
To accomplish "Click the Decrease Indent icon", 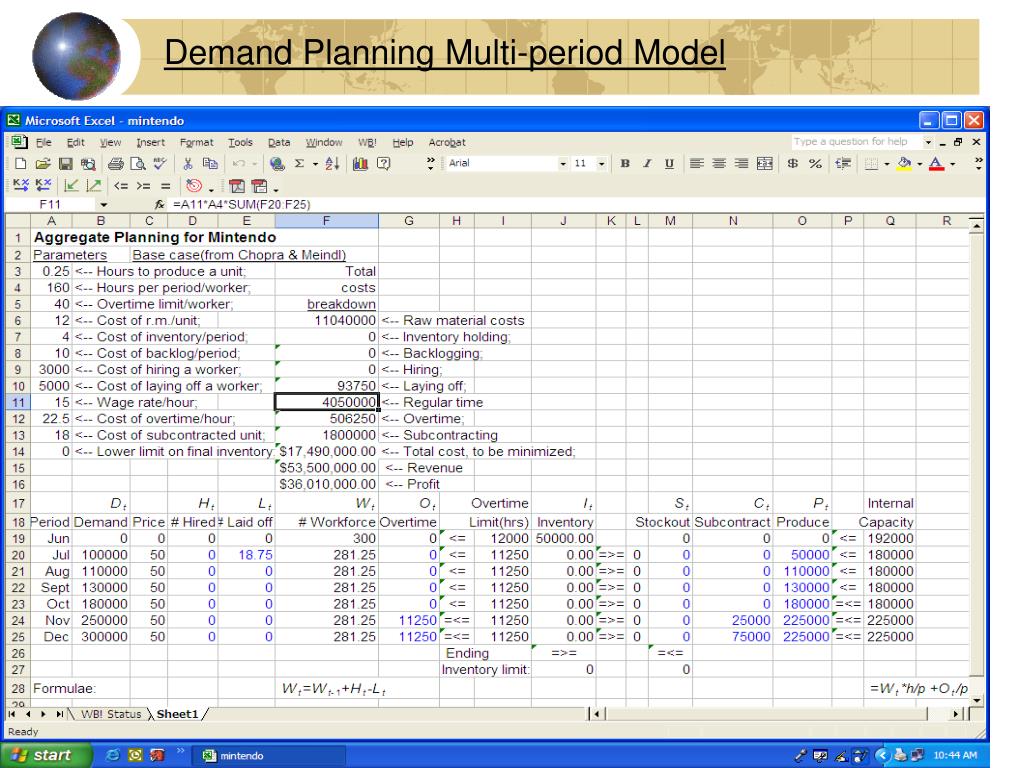I will (x=843, y=163).
